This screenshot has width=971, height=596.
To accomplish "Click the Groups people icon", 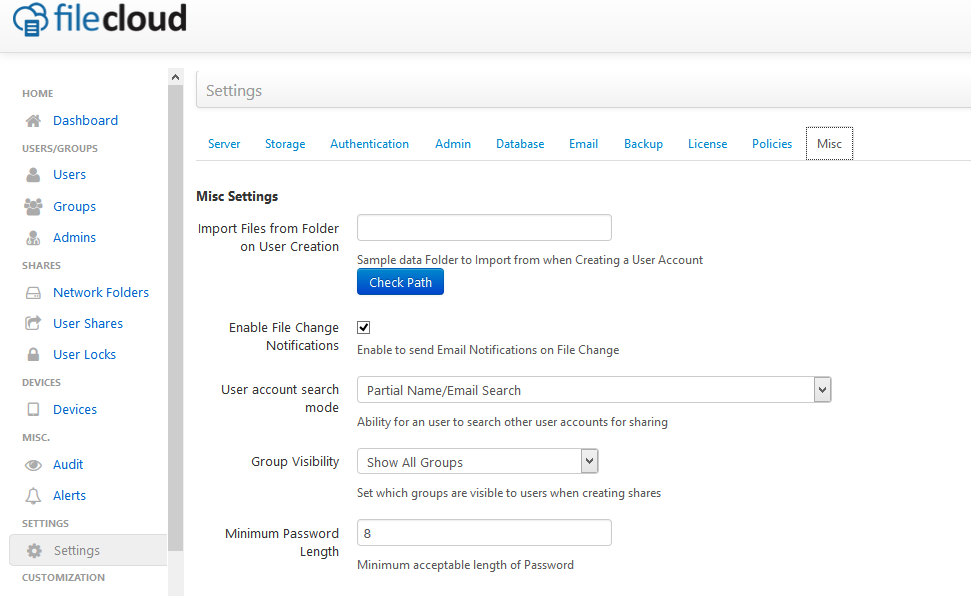I will [x=33, y=206].
